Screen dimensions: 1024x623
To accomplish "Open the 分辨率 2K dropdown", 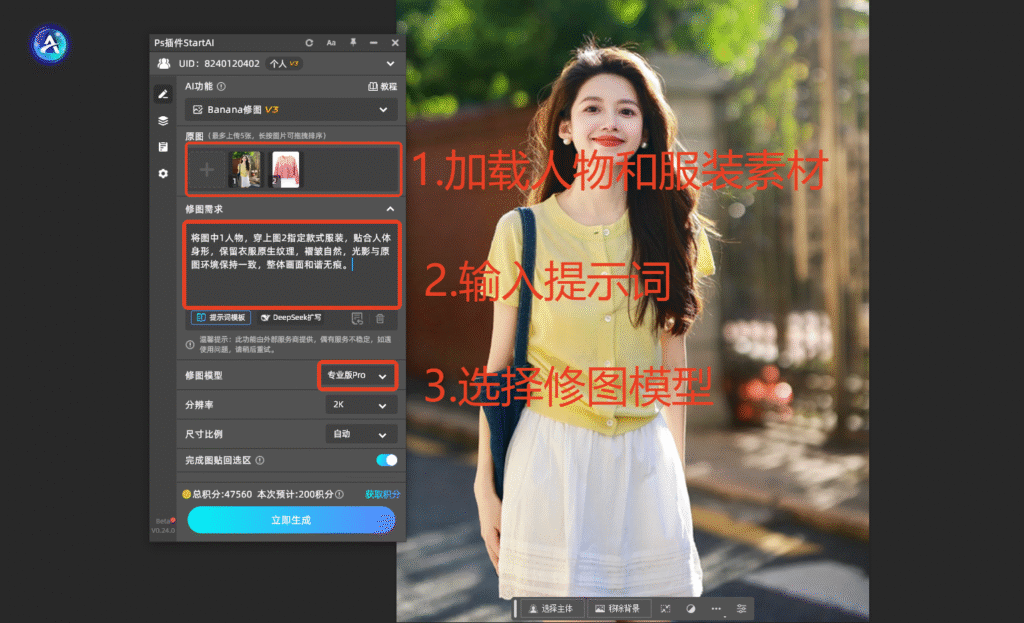I will pos(360,405).
